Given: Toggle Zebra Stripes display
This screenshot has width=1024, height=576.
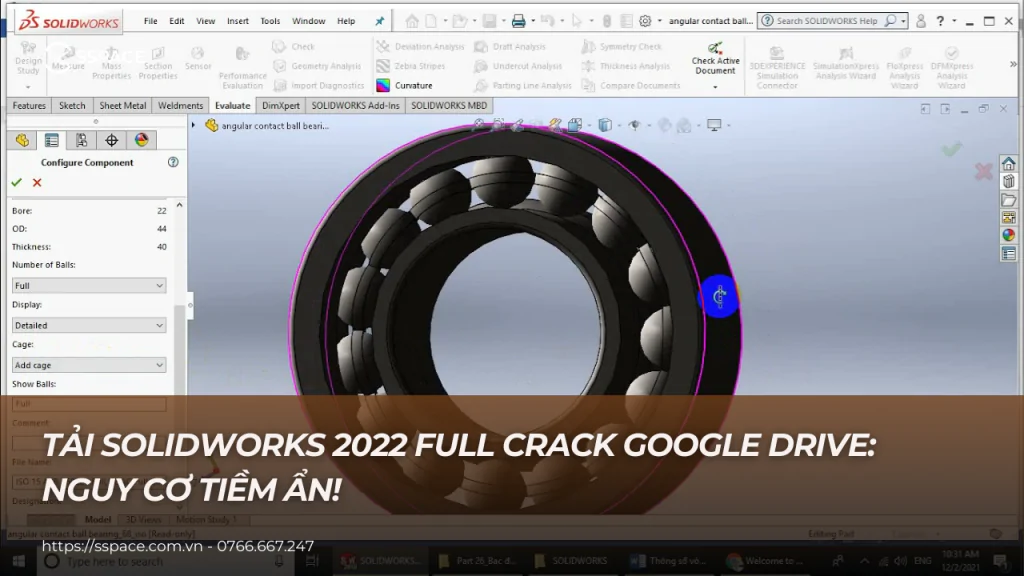Looking at the screenshot, I should tap(411, 66).
